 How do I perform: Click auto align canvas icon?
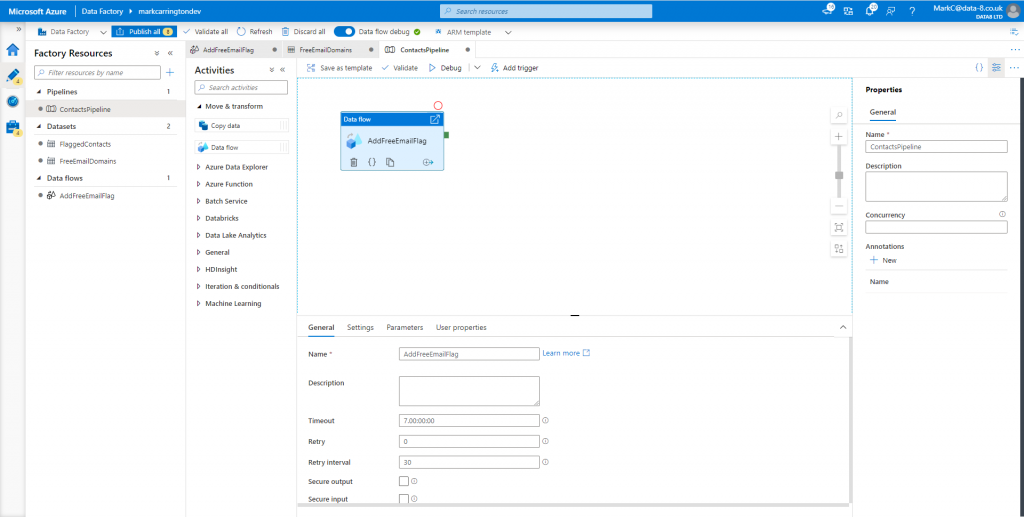click(839, 249)
